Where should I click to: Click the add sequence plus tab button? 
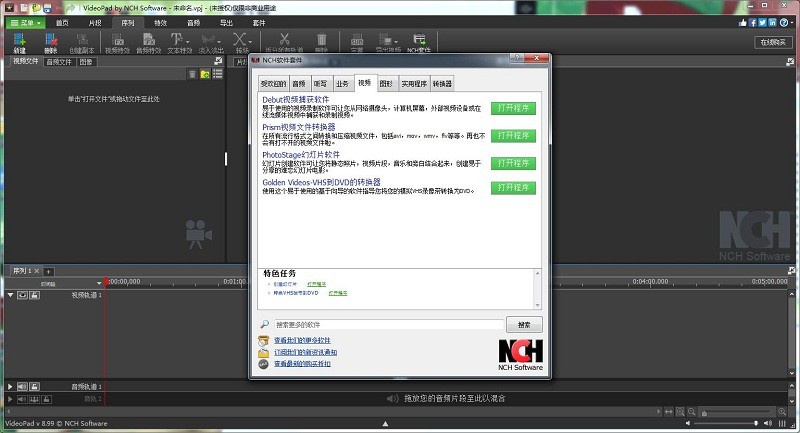(48, 271)
